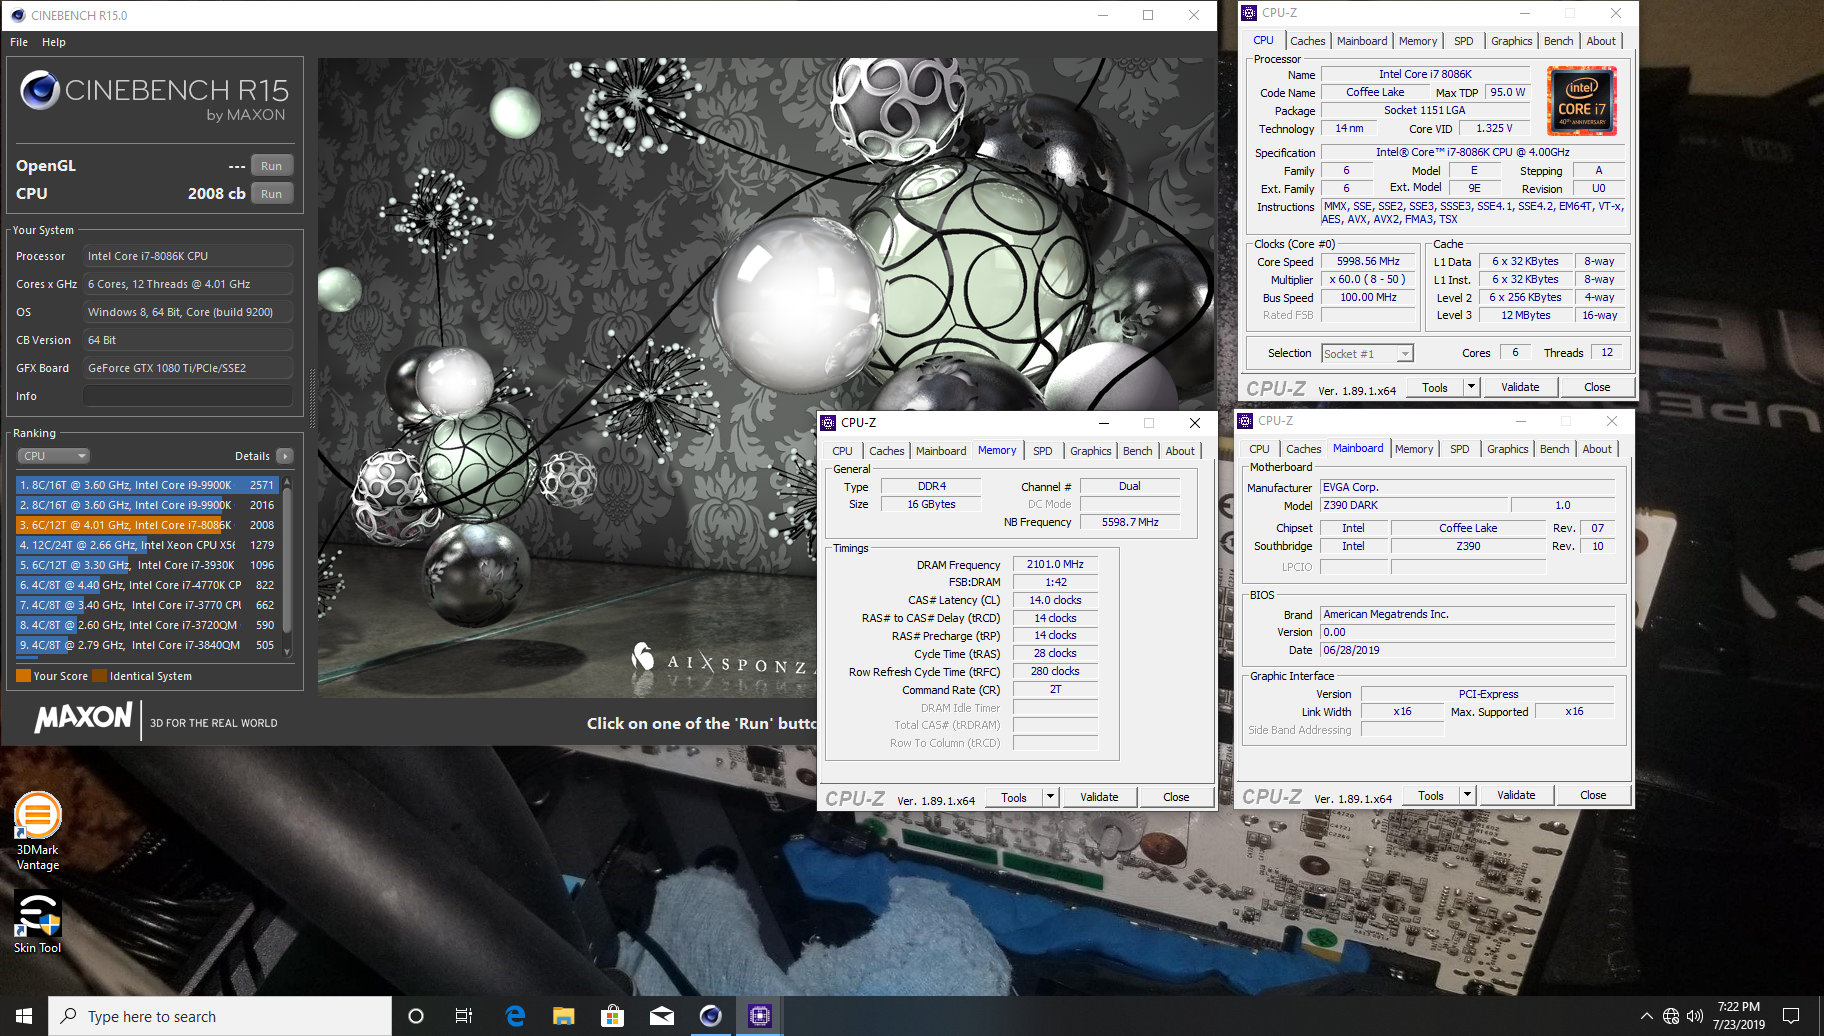Open the Cinebench Help menu
Image resolution: width=1824 pixels, height=1036 pixels.
[54, 42]
